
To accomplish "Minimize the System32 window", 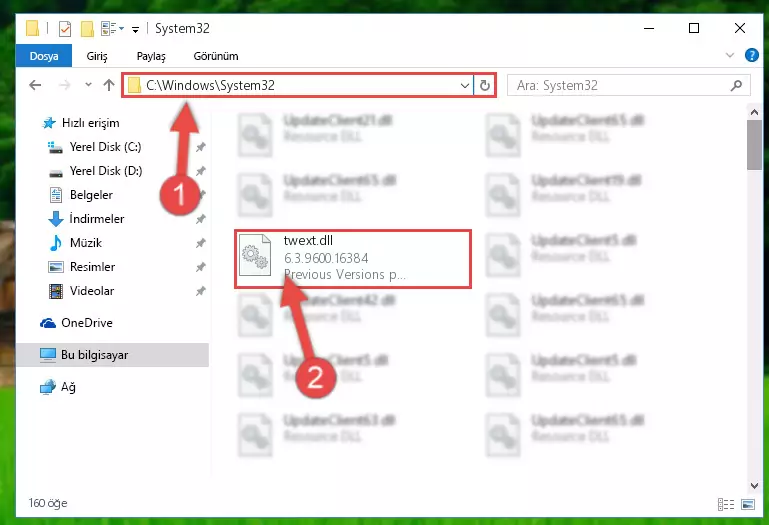I will (x=649, y=28).
